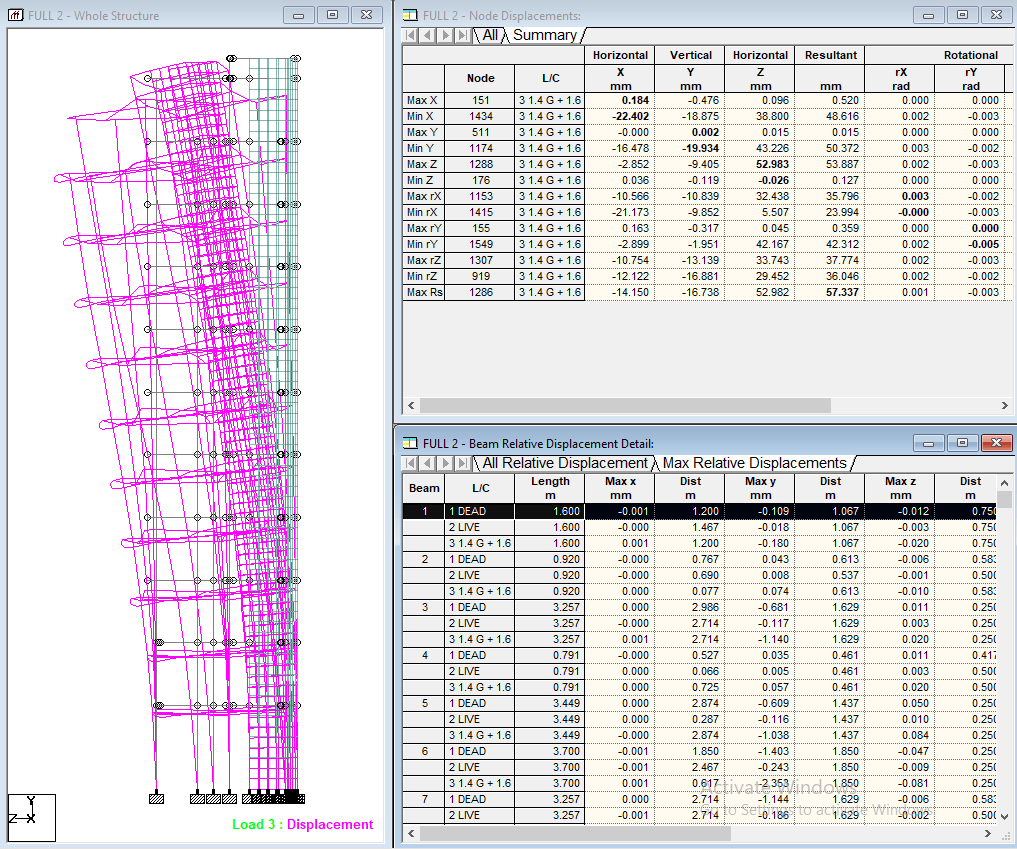Viewport: 1017px width, 849px height.
Task: Click the scroll-up arrow in beam table
Action: tap(1004, 483)
